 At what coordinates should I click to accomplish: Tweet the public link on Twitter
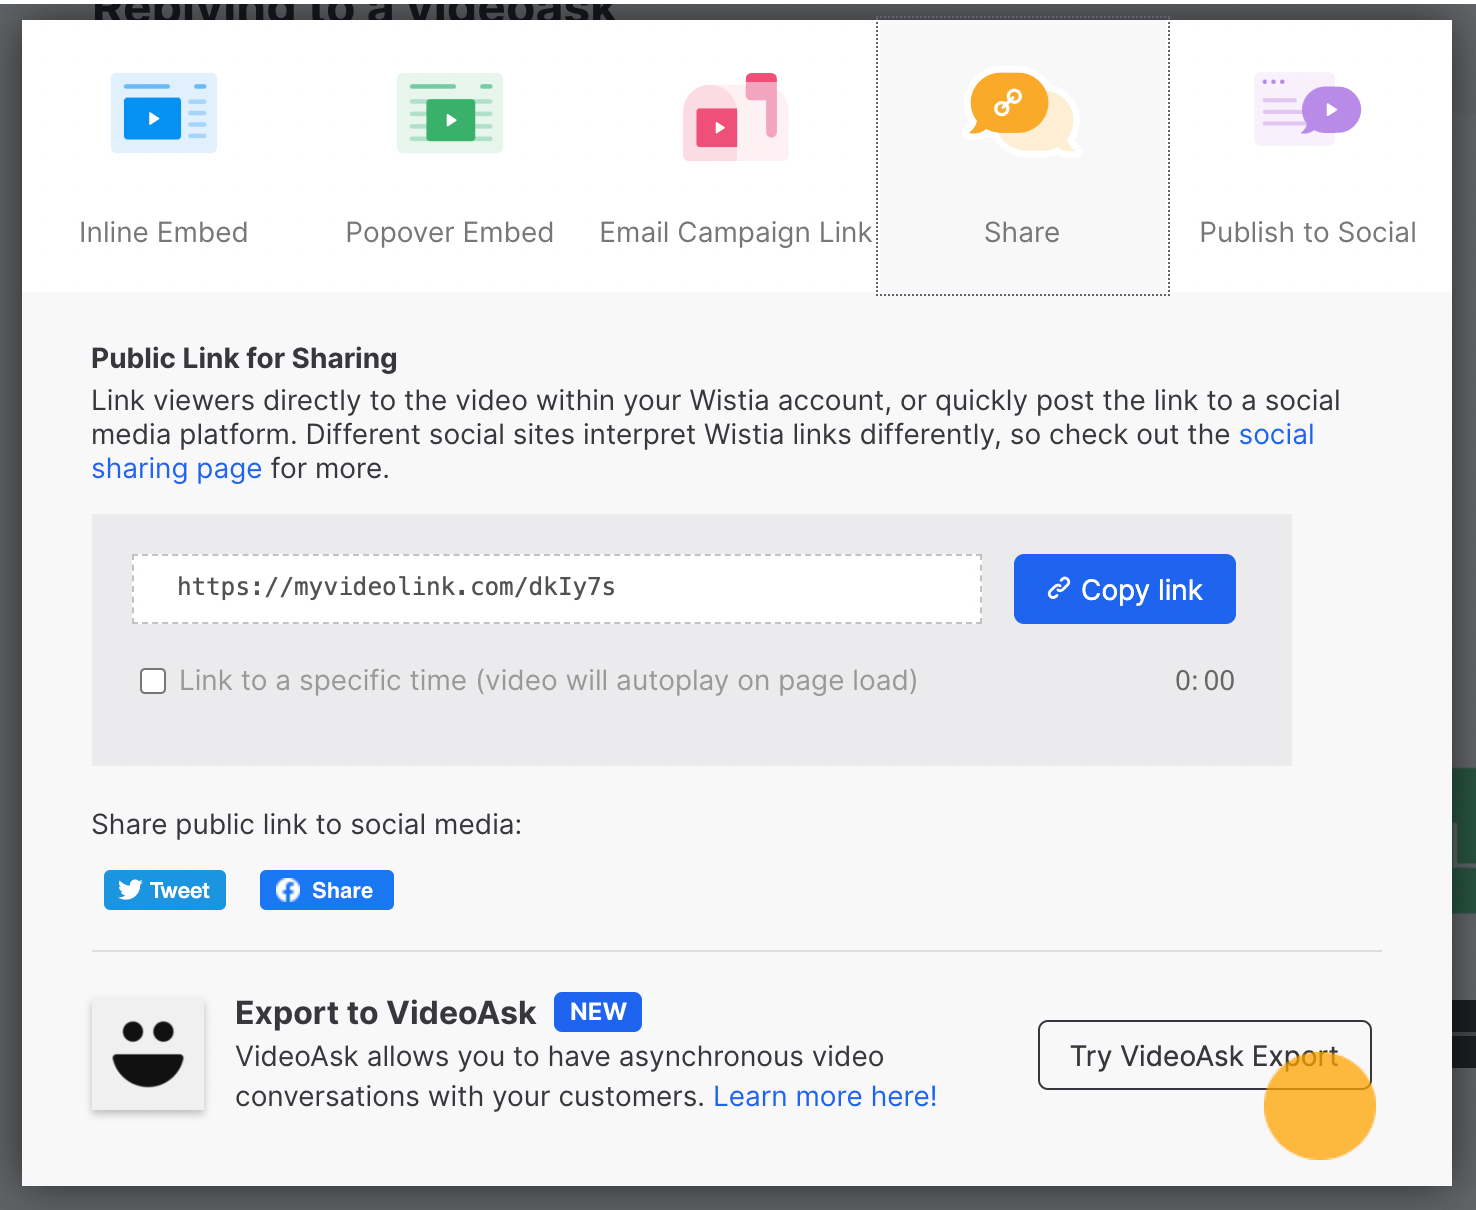click(165, 890)
